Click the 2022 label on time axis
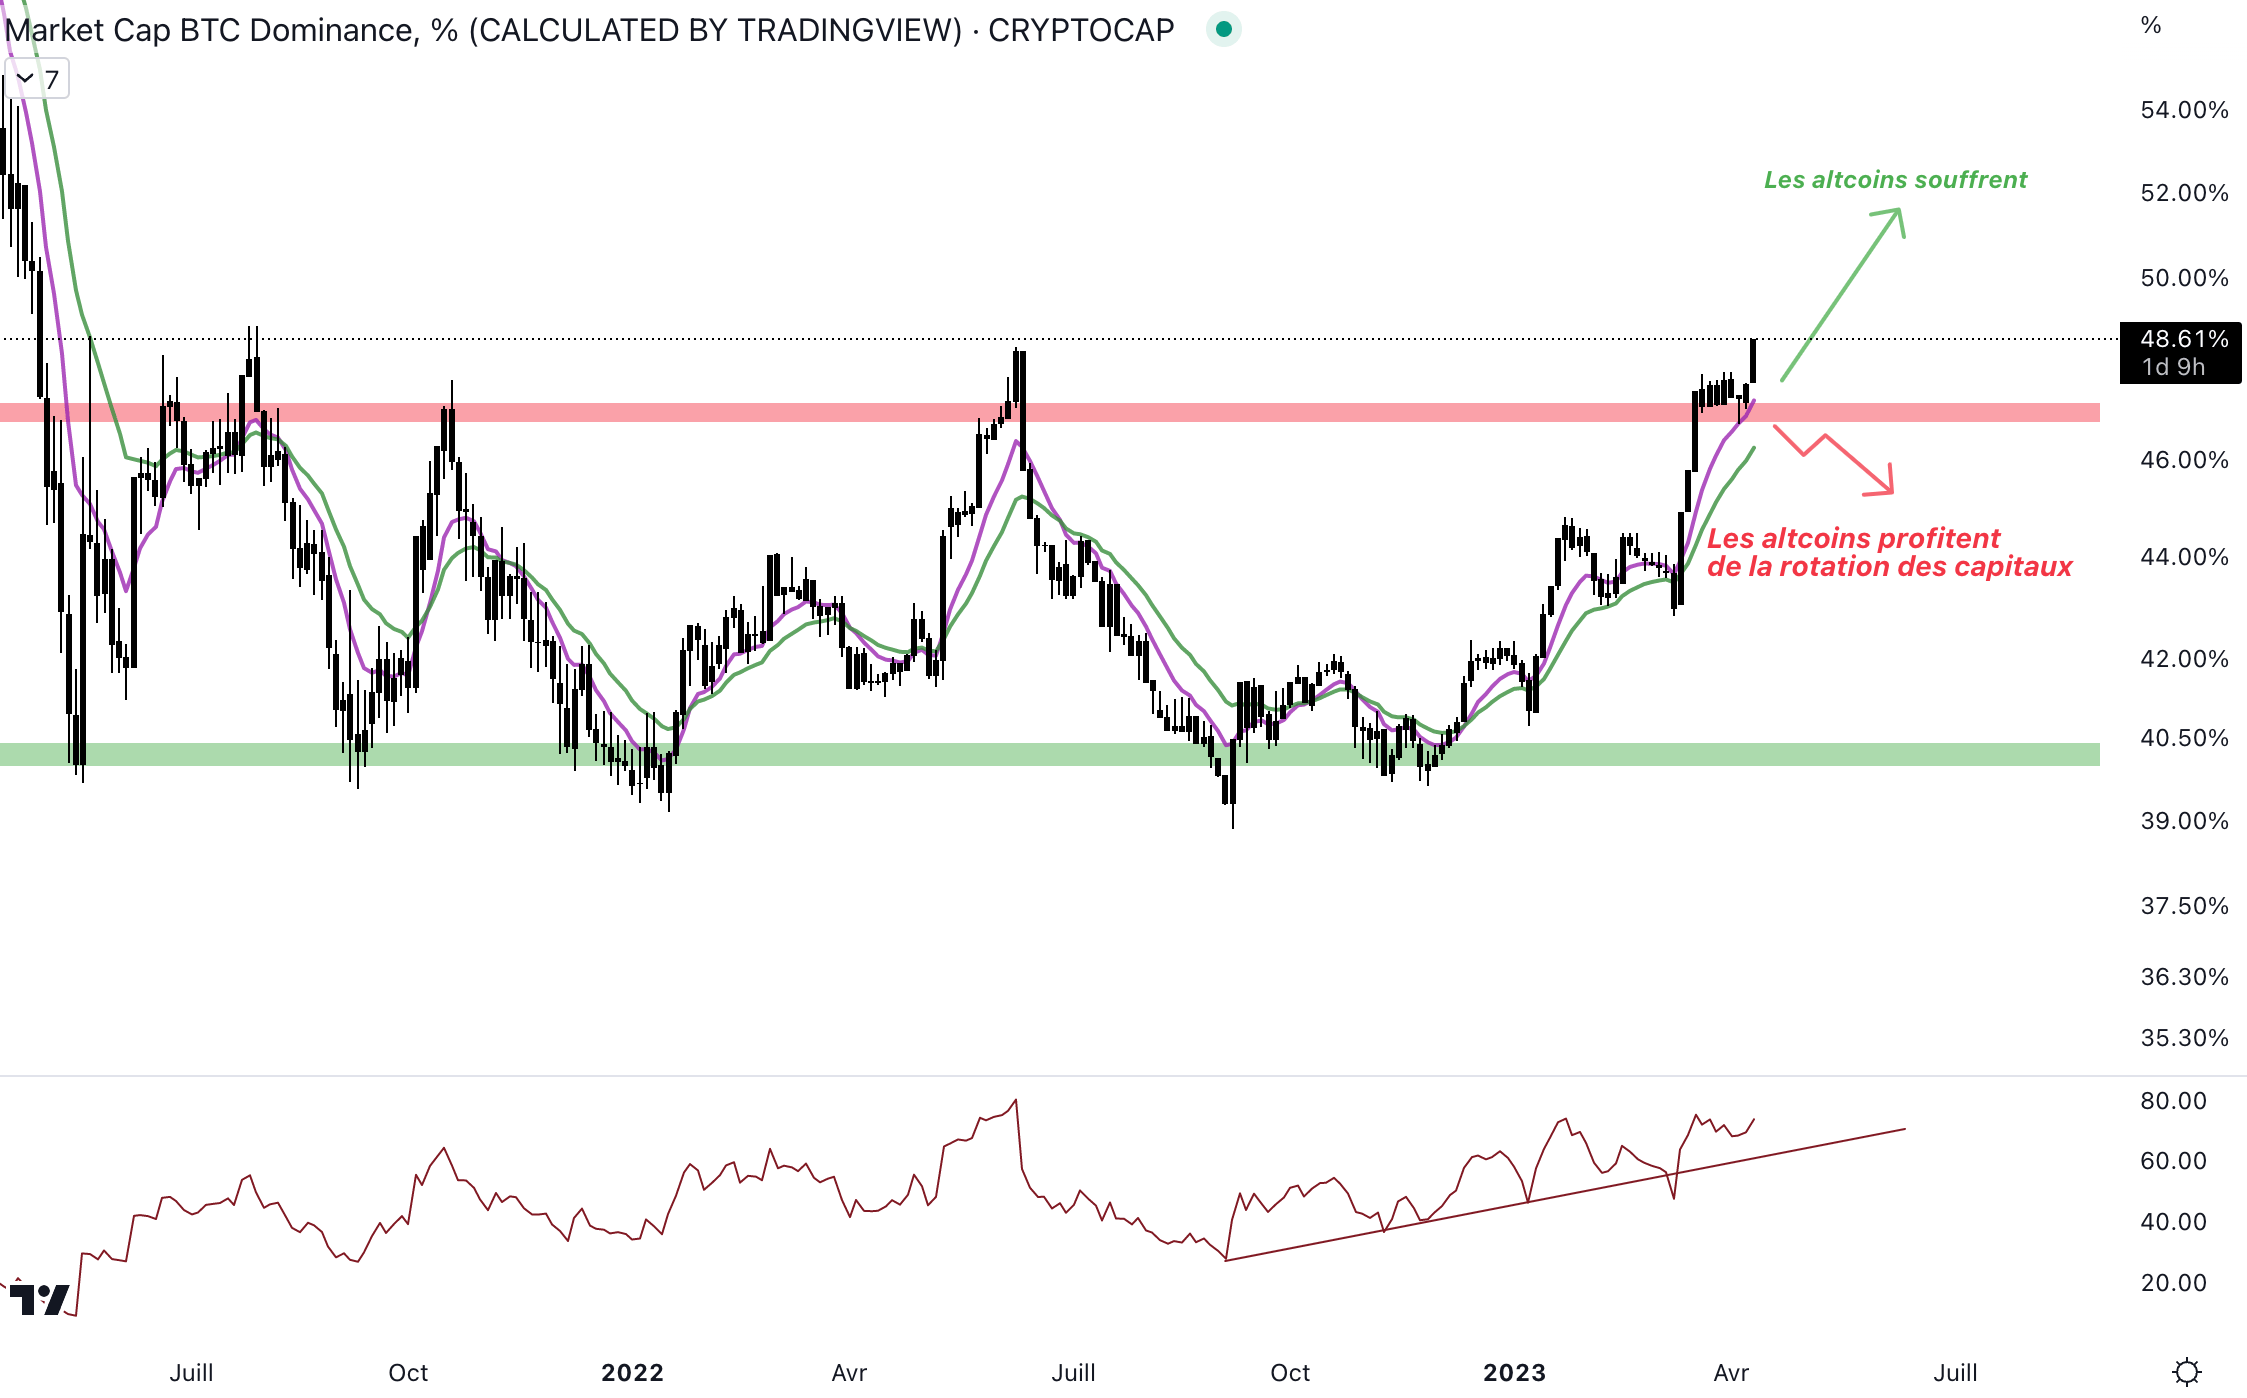The height and width of the screenshot is (1398, 2247). 632,1372
